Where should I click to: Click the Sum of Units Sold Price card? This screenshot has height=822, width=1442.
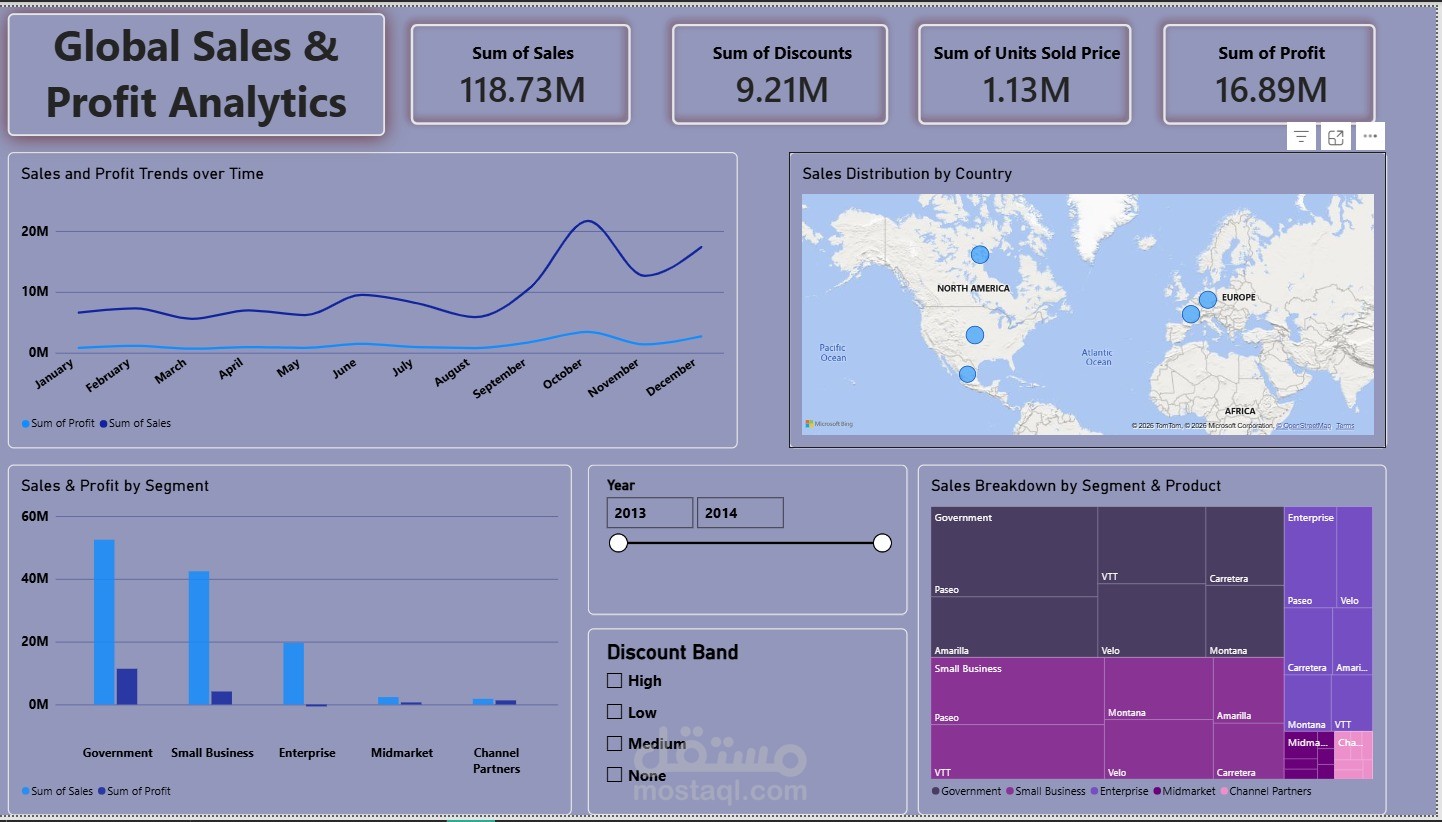pos(1025,75)
